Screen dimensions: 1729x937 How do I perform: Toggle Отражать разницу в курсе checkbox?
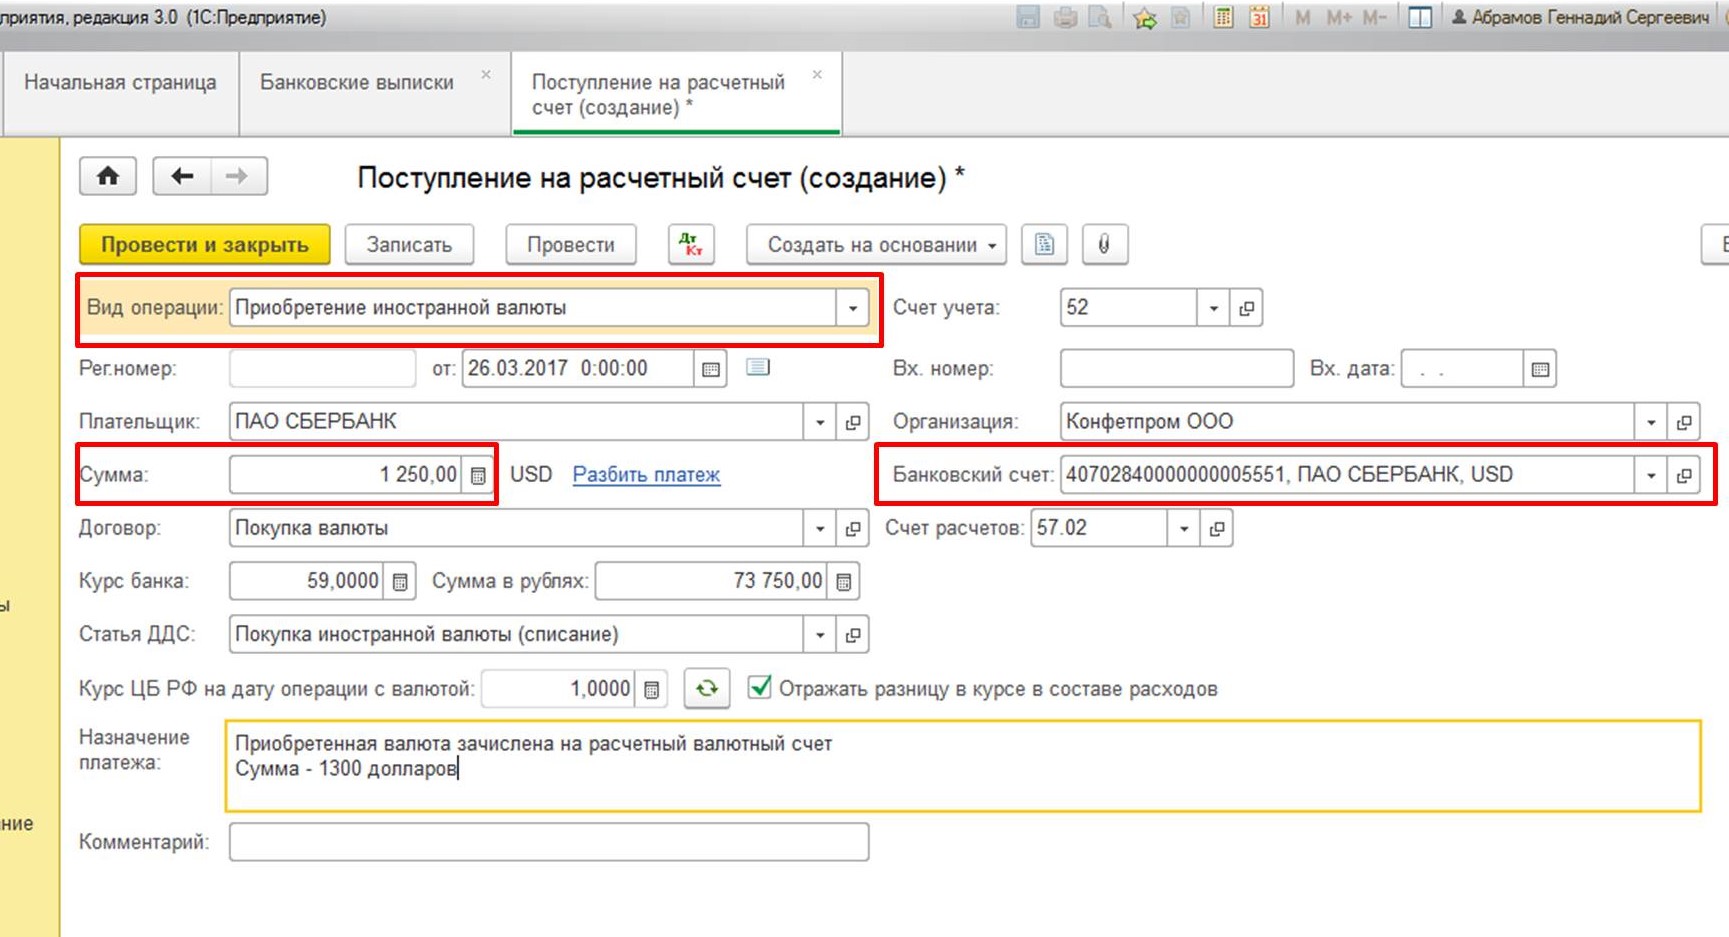pyautogui.click(x=760, y=688)
